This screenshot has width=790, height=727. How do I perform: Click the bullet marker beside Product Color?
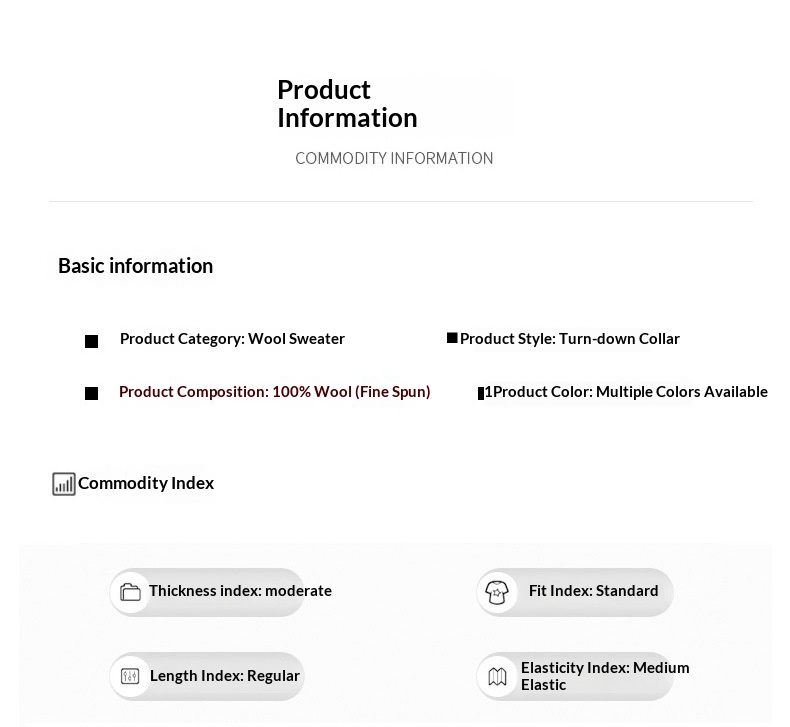481,393
